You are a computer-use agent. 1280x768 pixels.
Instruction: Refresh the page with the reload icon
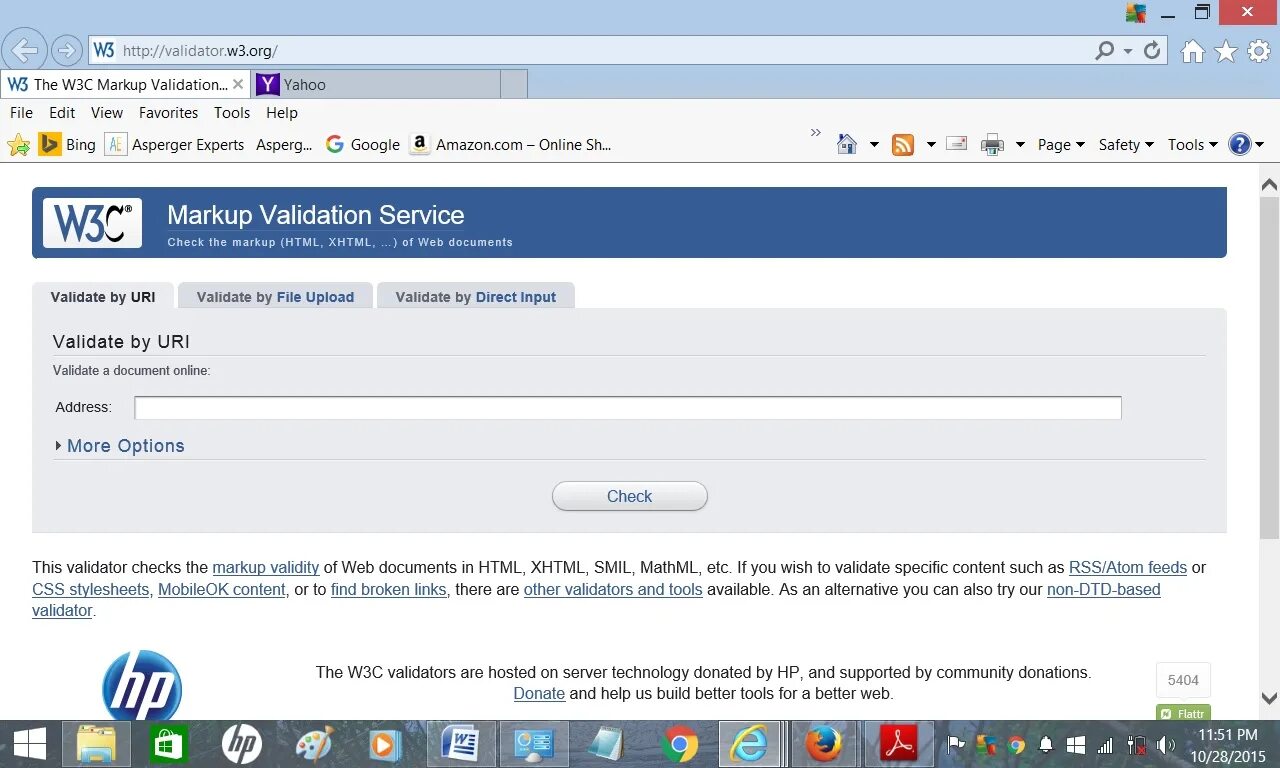1152,50
